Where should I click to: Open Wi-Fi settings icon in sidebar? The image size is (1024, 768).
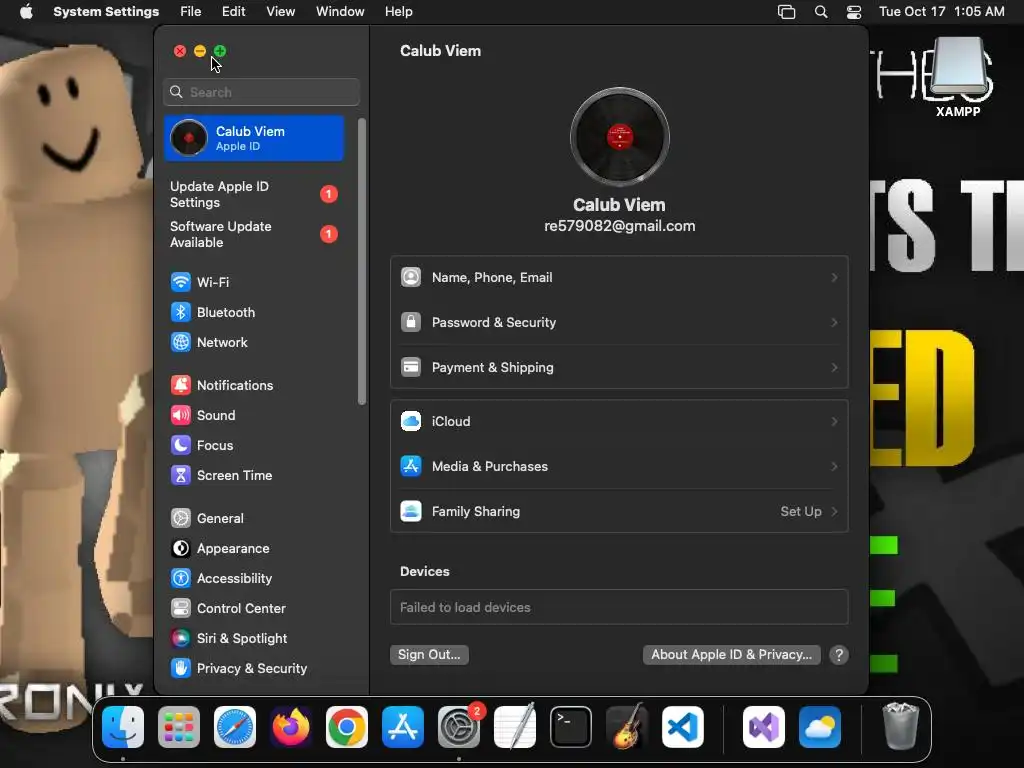click(180, 282)
